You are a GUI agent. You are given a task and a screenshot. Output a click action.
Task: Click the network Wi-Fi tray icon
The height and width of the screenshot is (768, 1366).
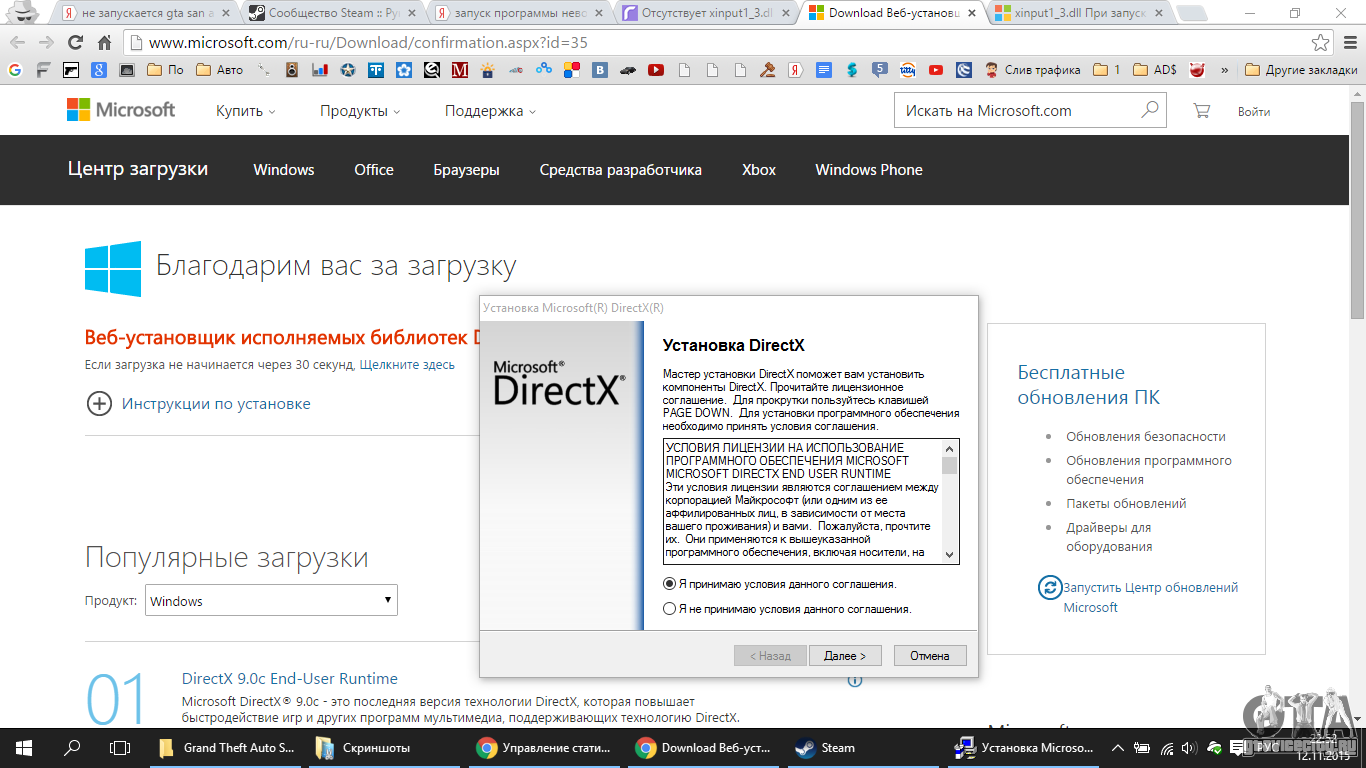(x=1166, y=747)
